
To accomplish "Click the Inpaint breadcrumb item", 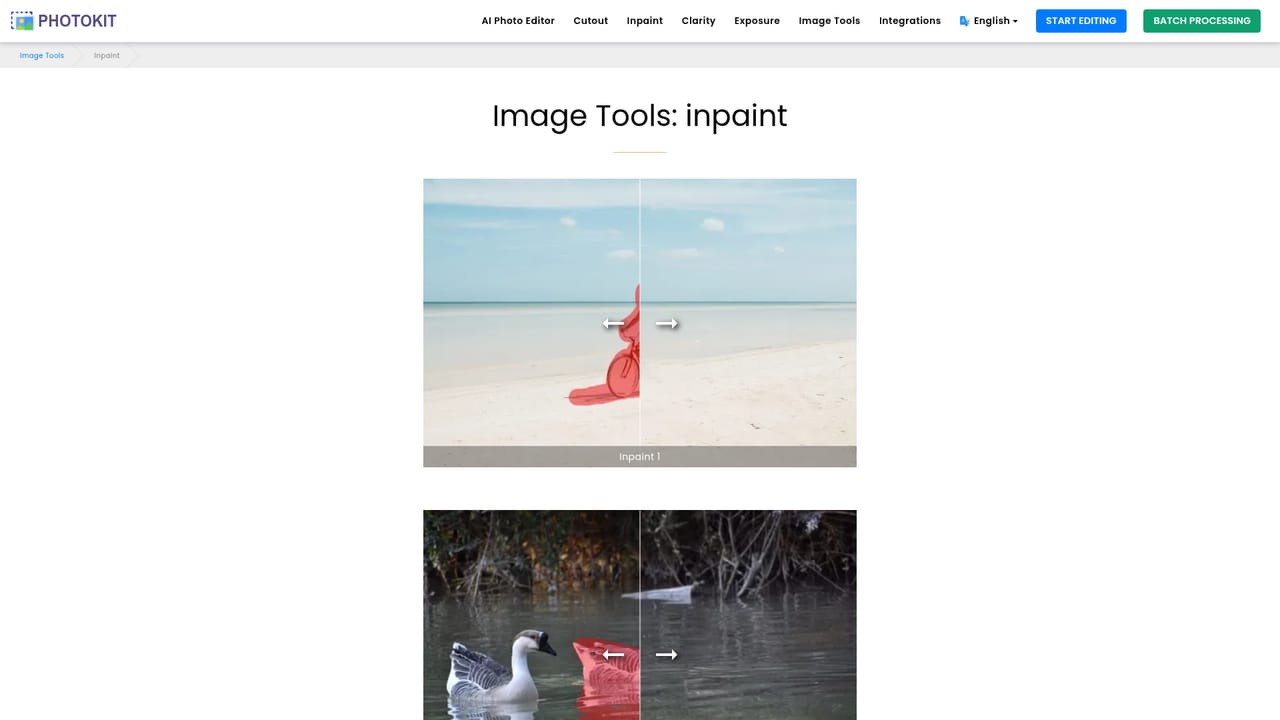I will (x=107, y=56).
